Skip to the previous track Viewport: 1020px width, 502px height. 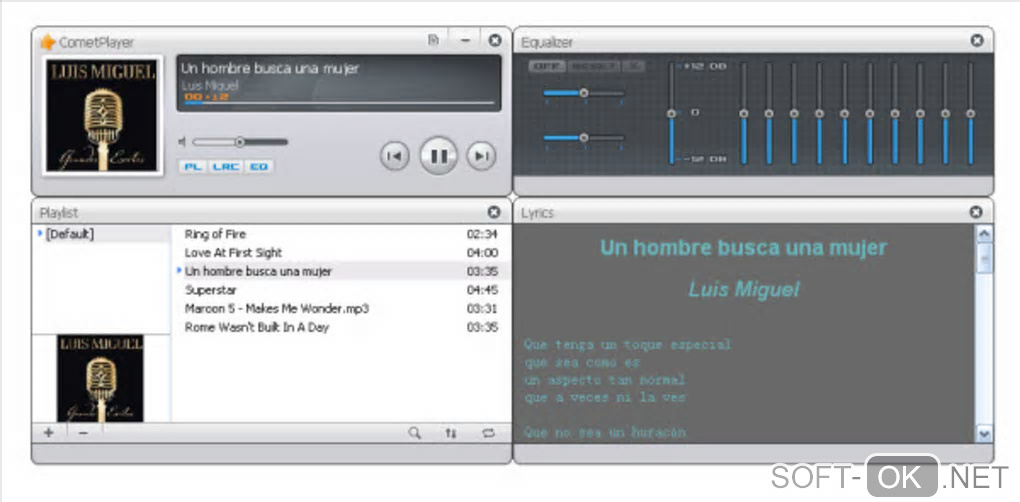[x=394, y=156]
